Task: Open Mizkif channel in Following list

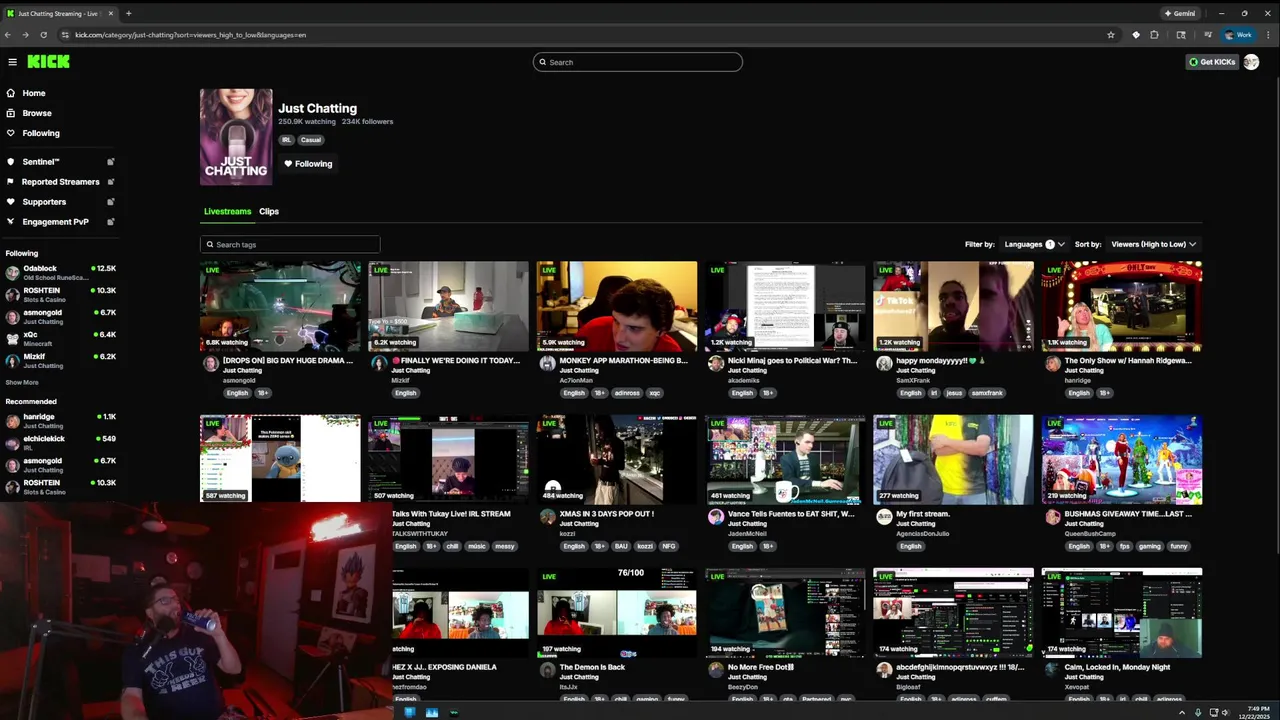Action: [x=60, y=360]
